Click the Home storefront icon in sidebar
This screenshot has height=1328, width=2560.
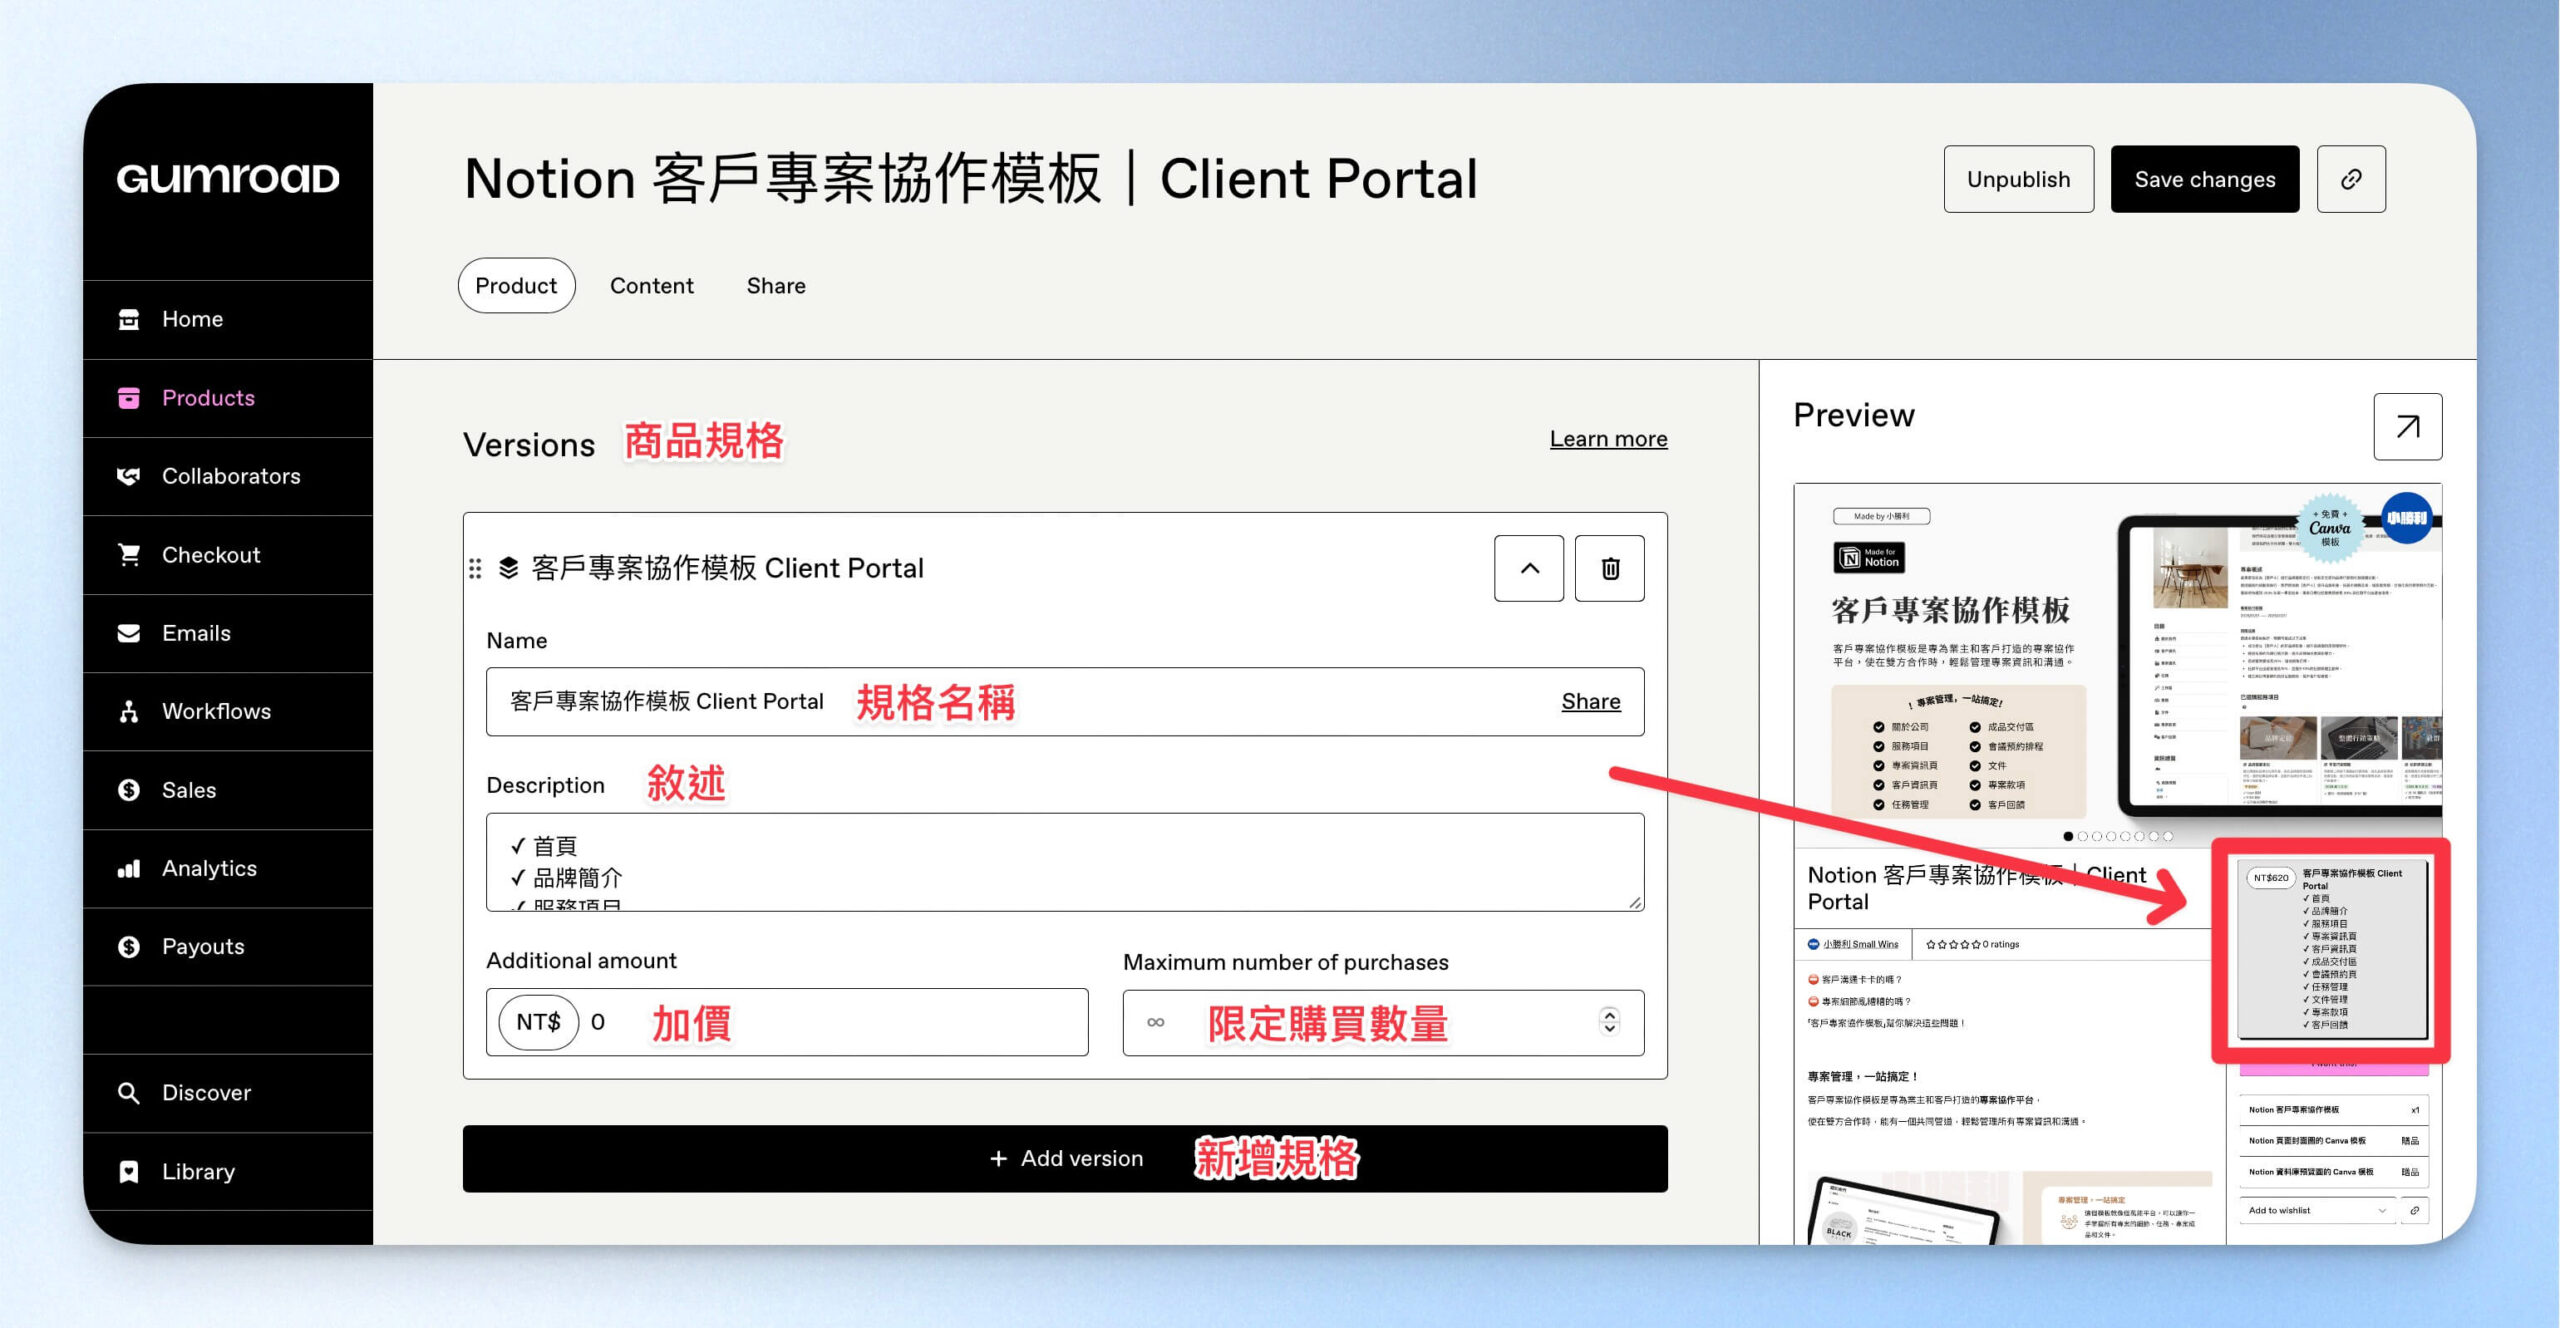tap(129, 319)
